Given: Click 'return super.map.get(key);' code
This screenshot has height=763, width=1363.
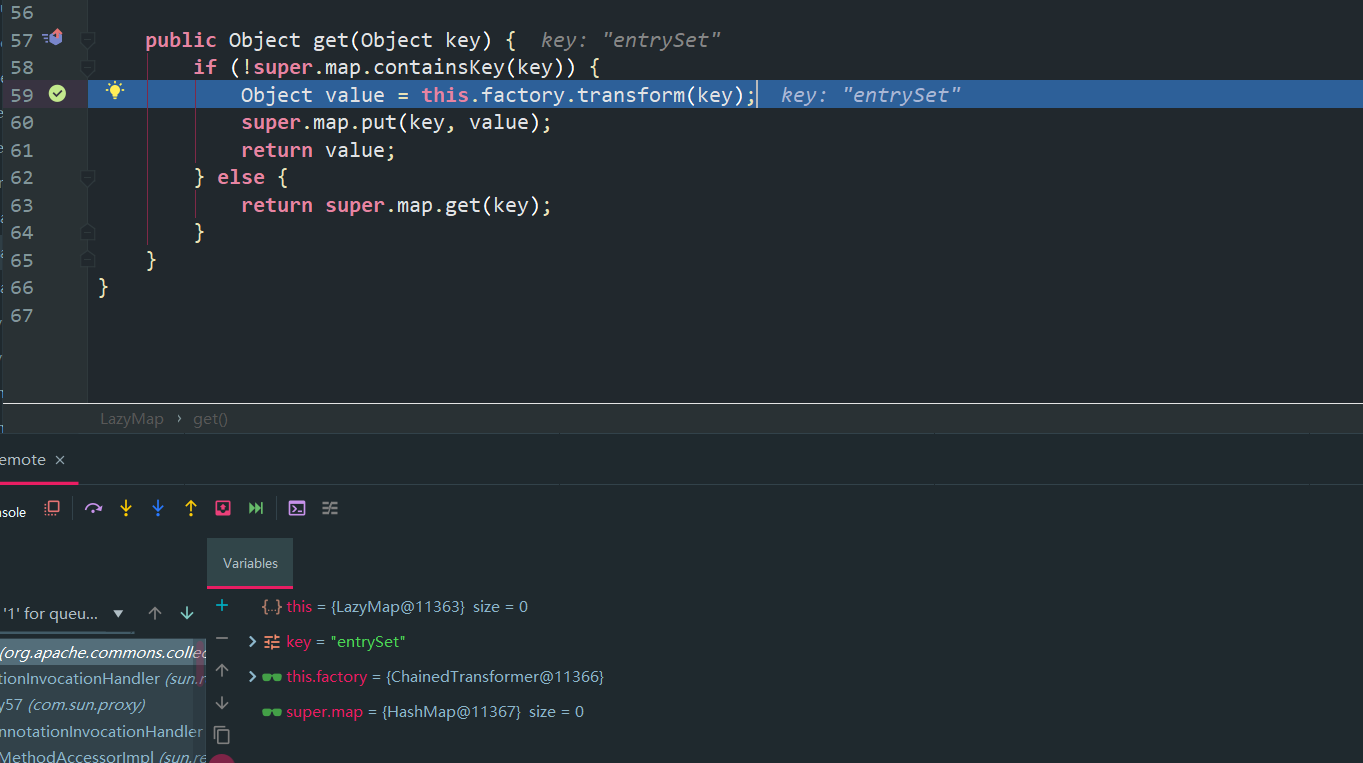Looking at the screenshot, I should pyautogui.click(x=396, y=205).
